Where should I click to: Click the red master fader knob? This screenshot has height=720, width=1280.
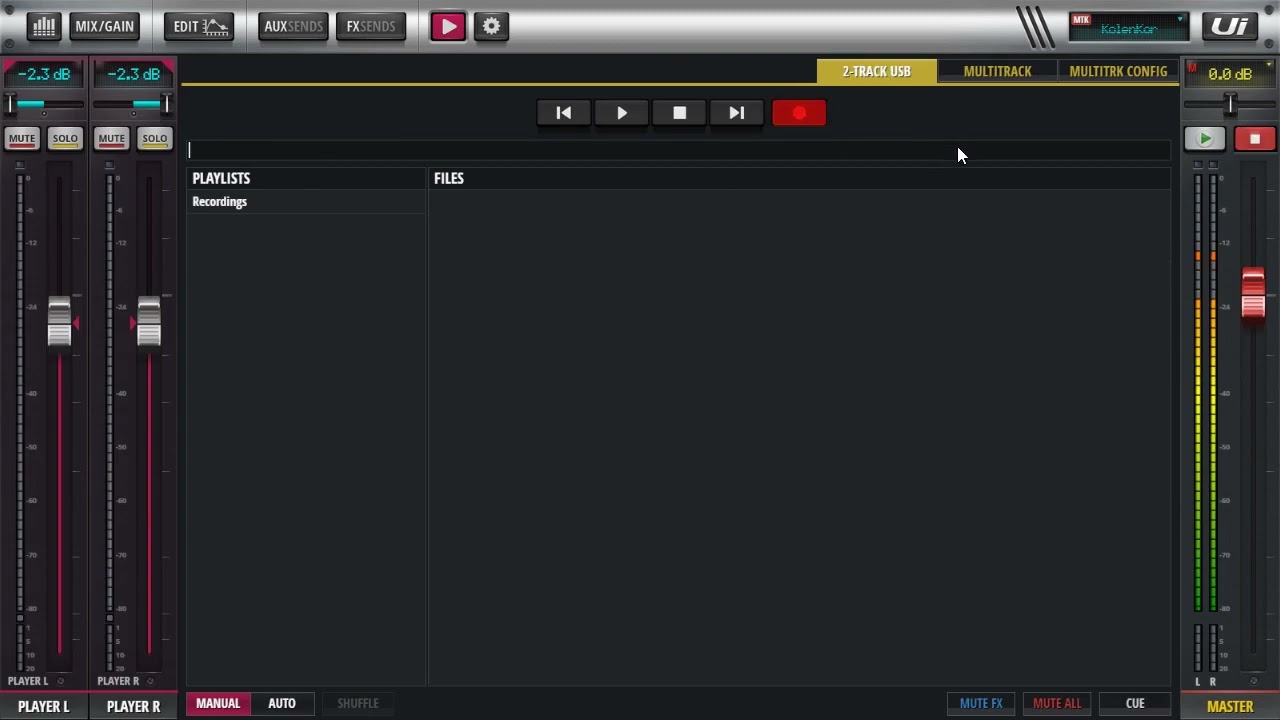point(1253,294)
